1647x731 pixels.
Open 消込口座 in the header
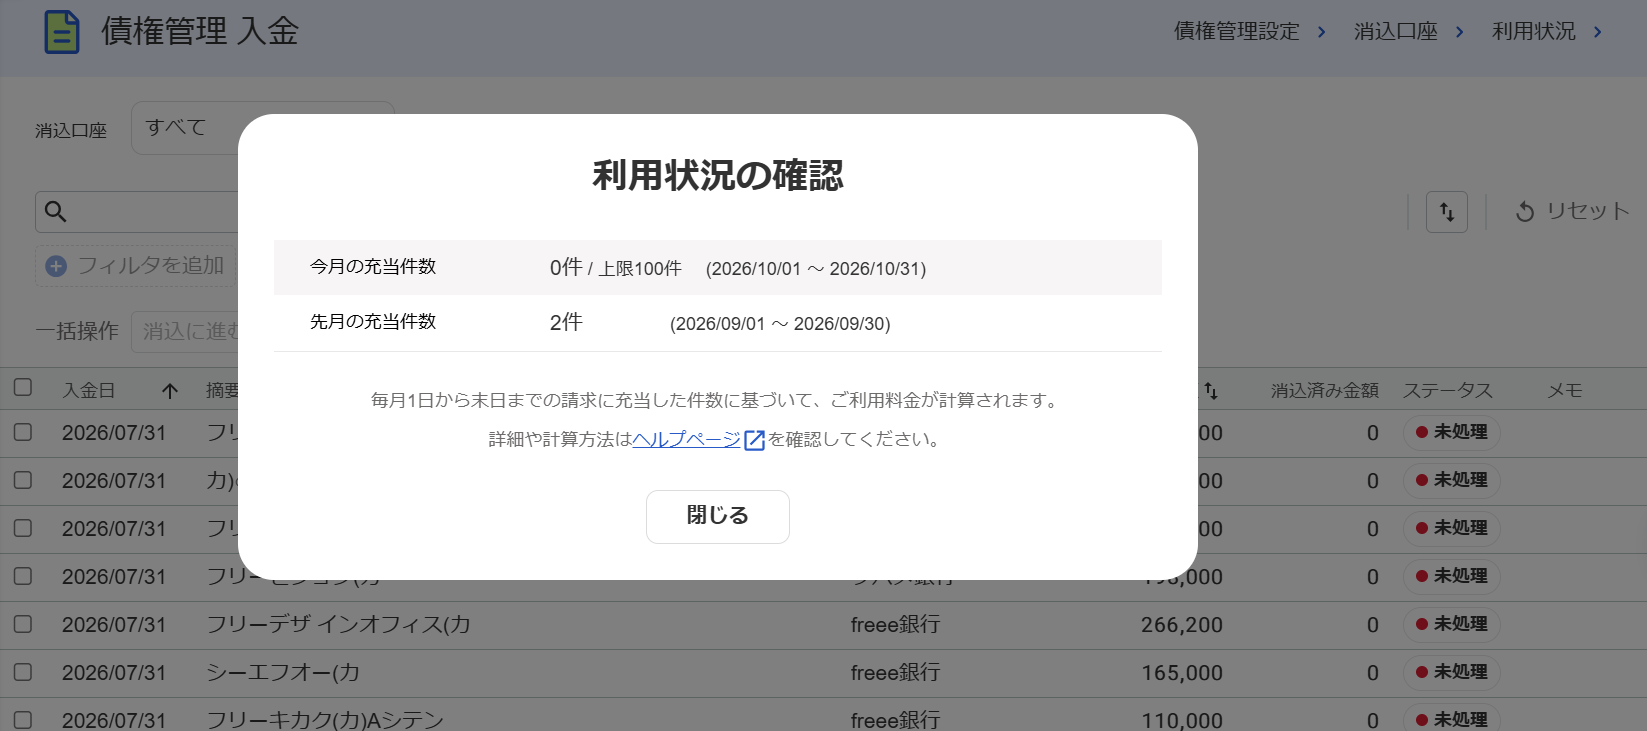1396,32
